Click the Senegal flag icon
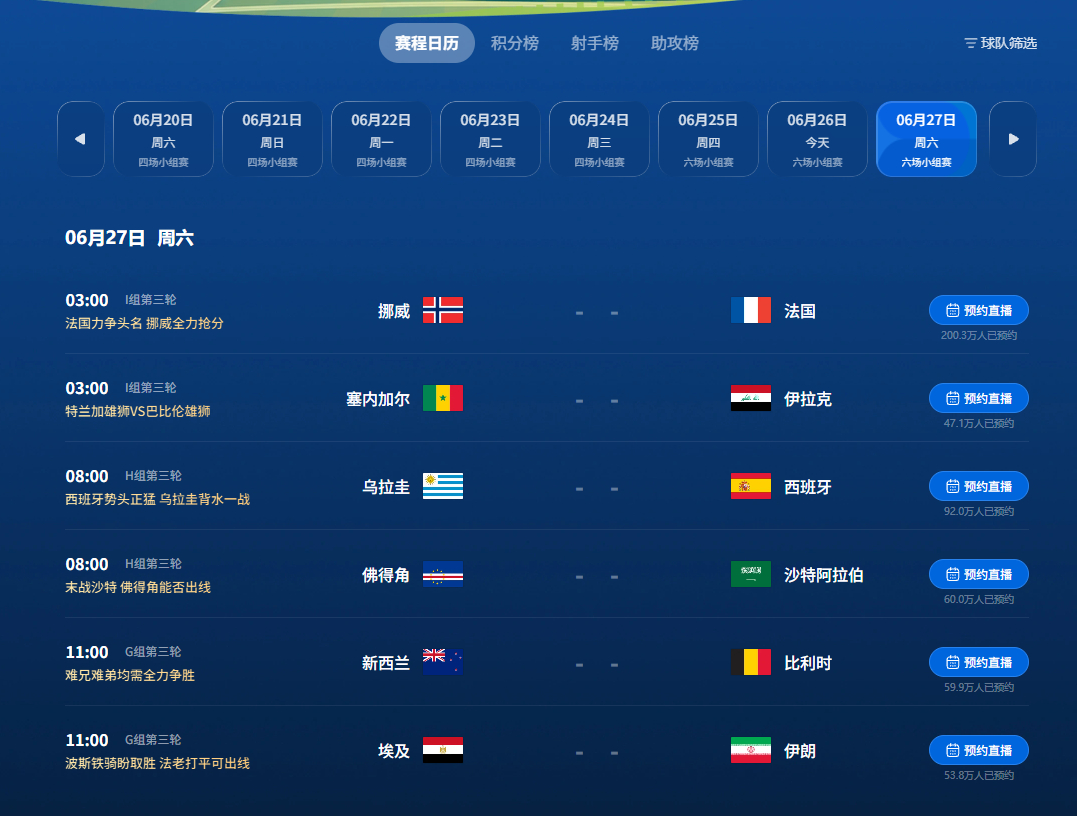 [442, 398]
